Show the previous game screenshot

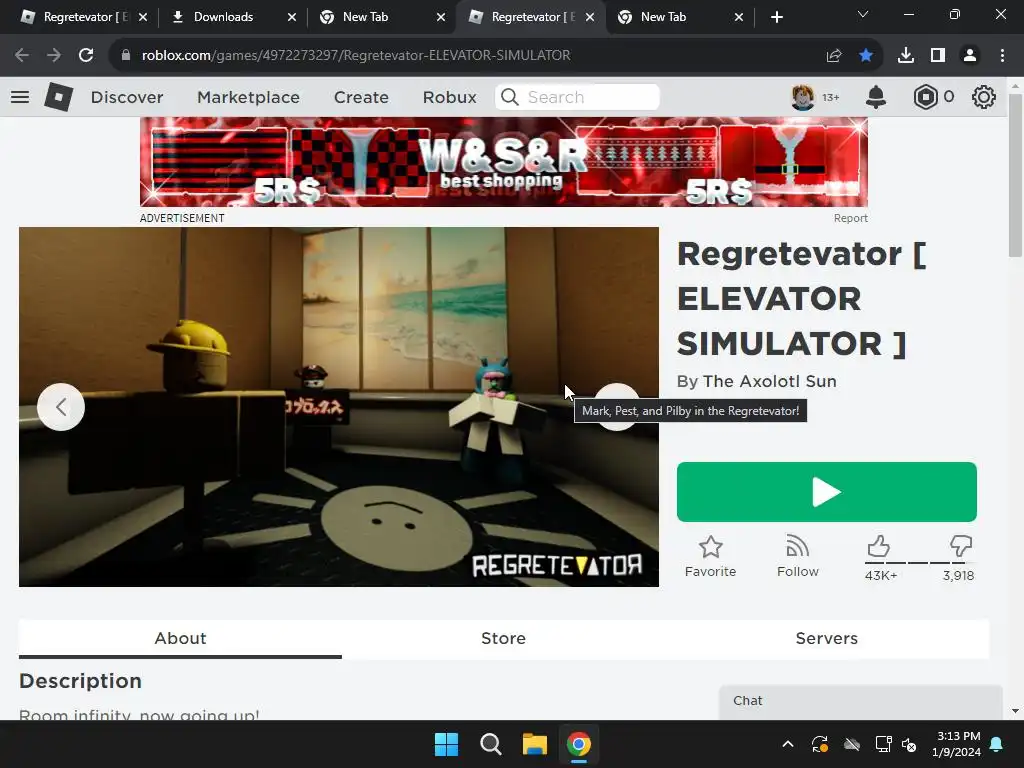(x=61, y=407)
